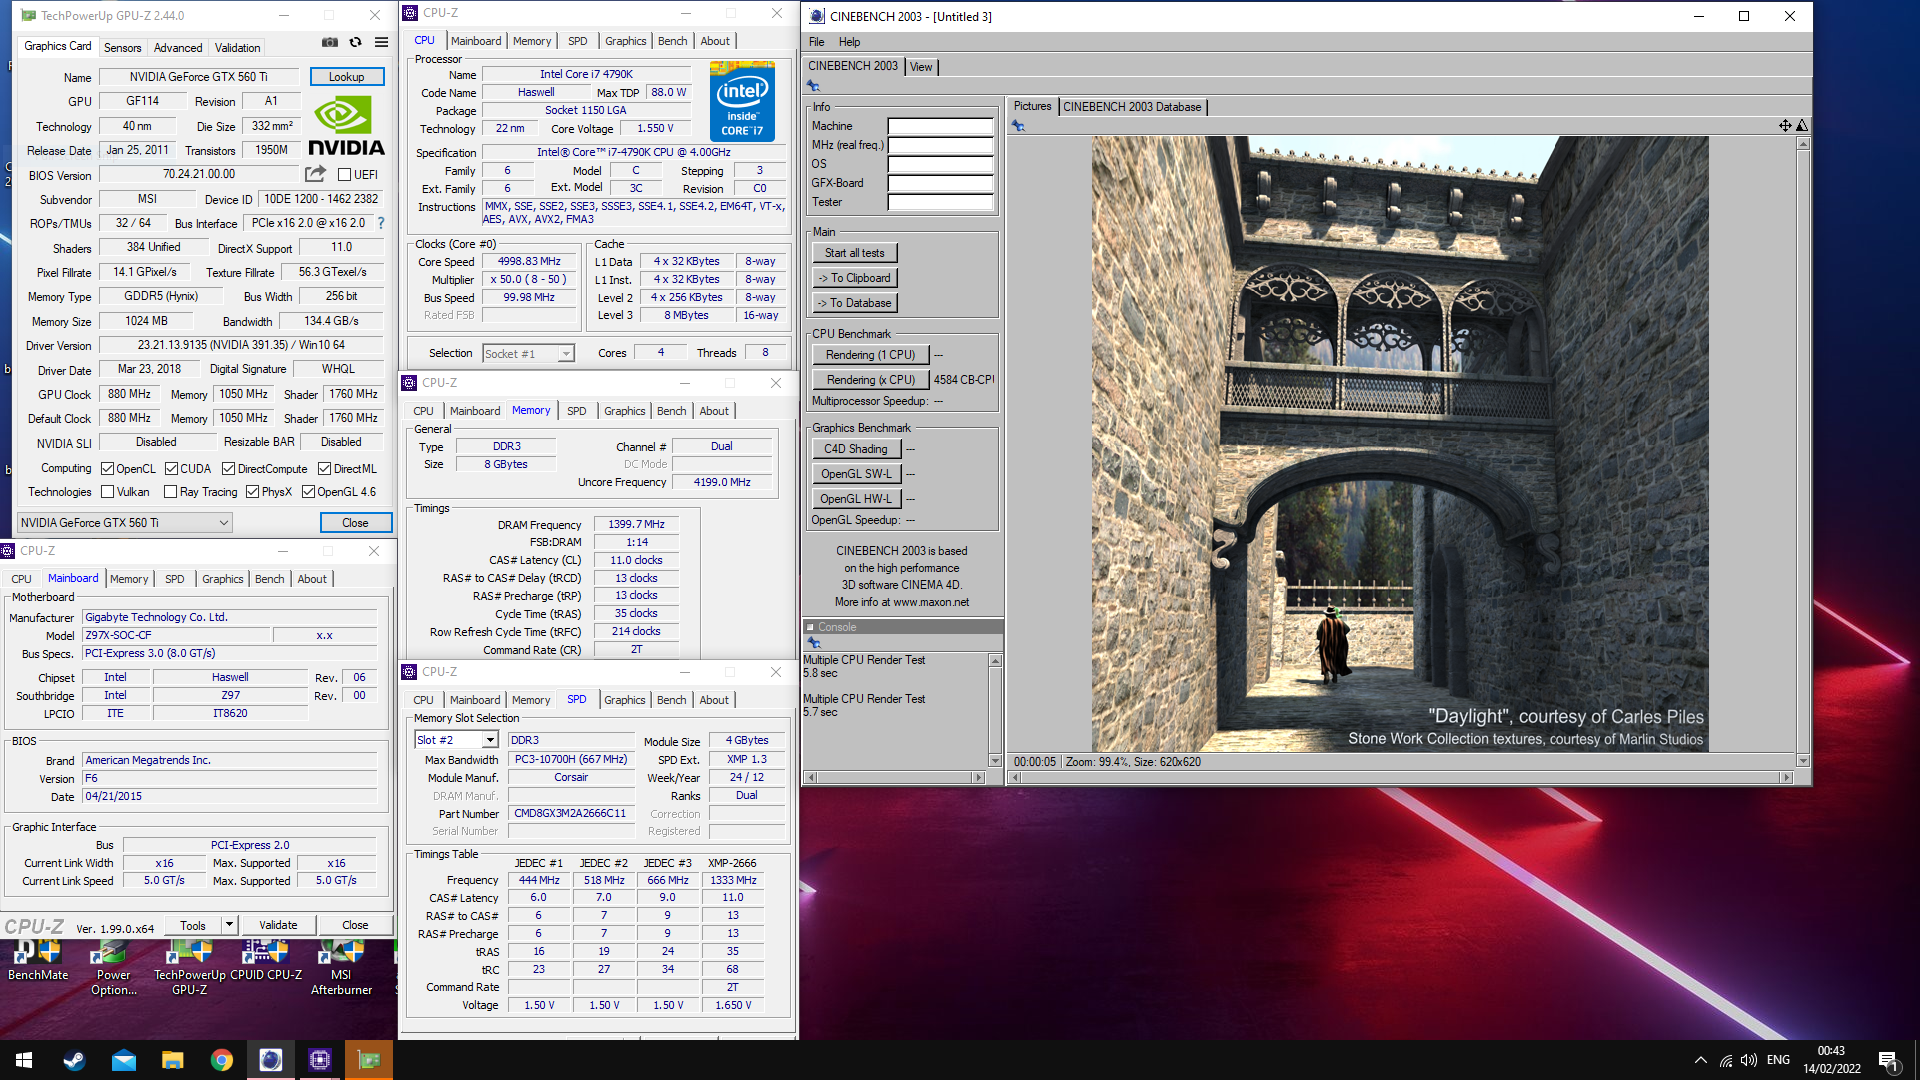Click CINEBENCH vertical scrollbar beside the render view
Viewport: 1920px width, 1080px height.
(x=1803, y=452)
